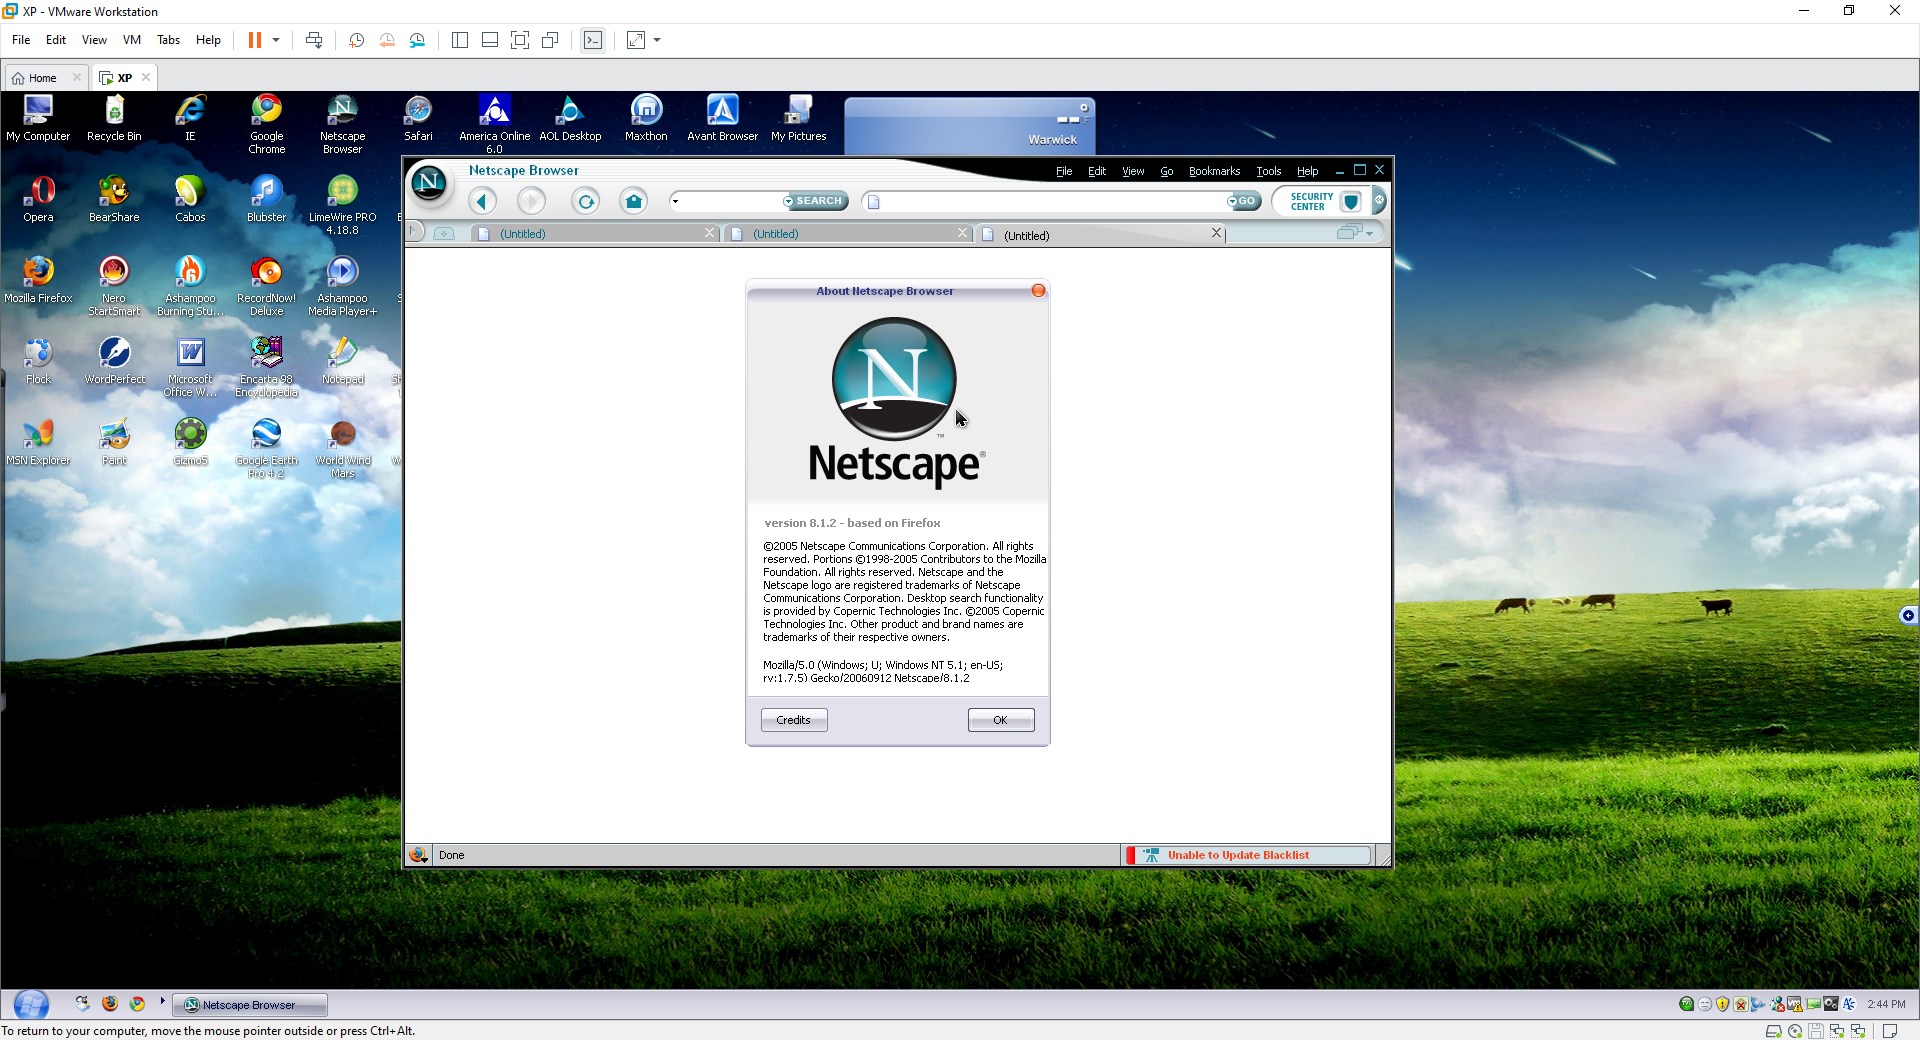Toggle the VMware library sidebar view
The image size is (1920, 1040).
point(460,40)
